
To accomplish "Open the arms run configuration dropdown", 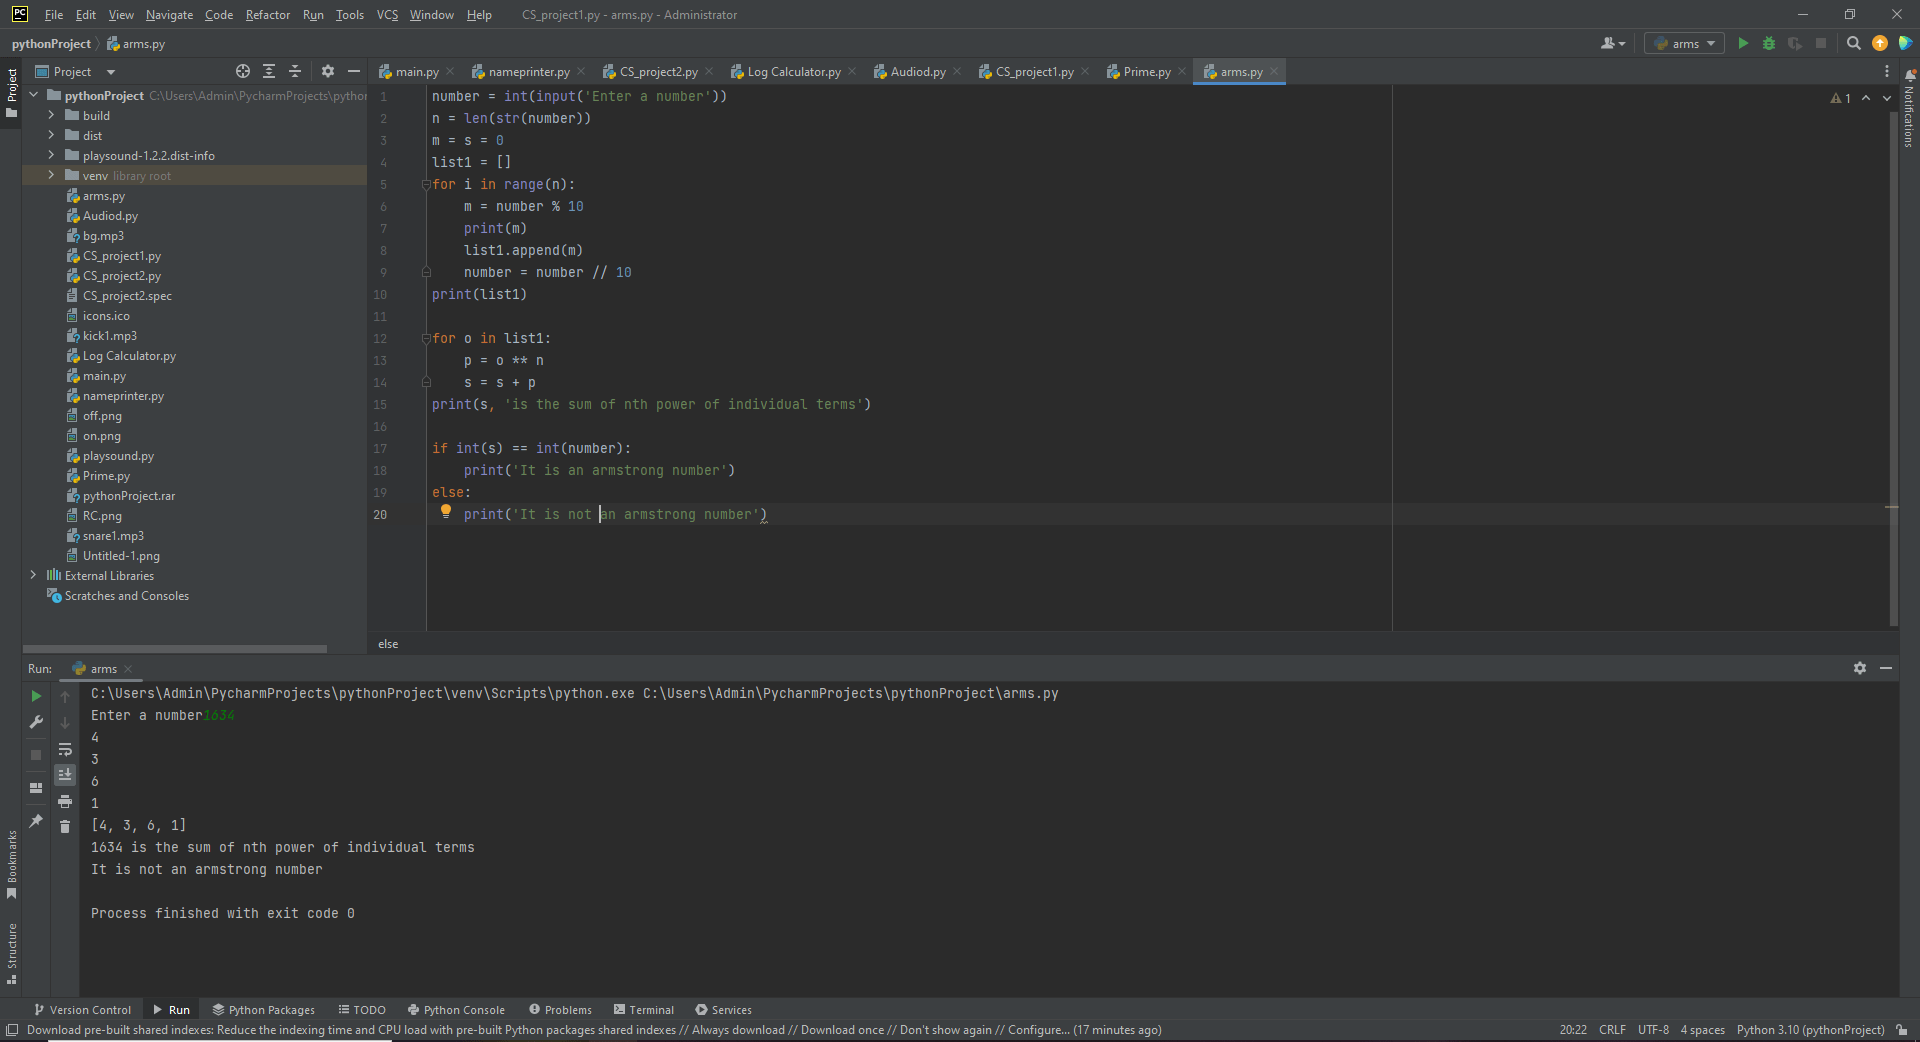I will coord(1685,43).
